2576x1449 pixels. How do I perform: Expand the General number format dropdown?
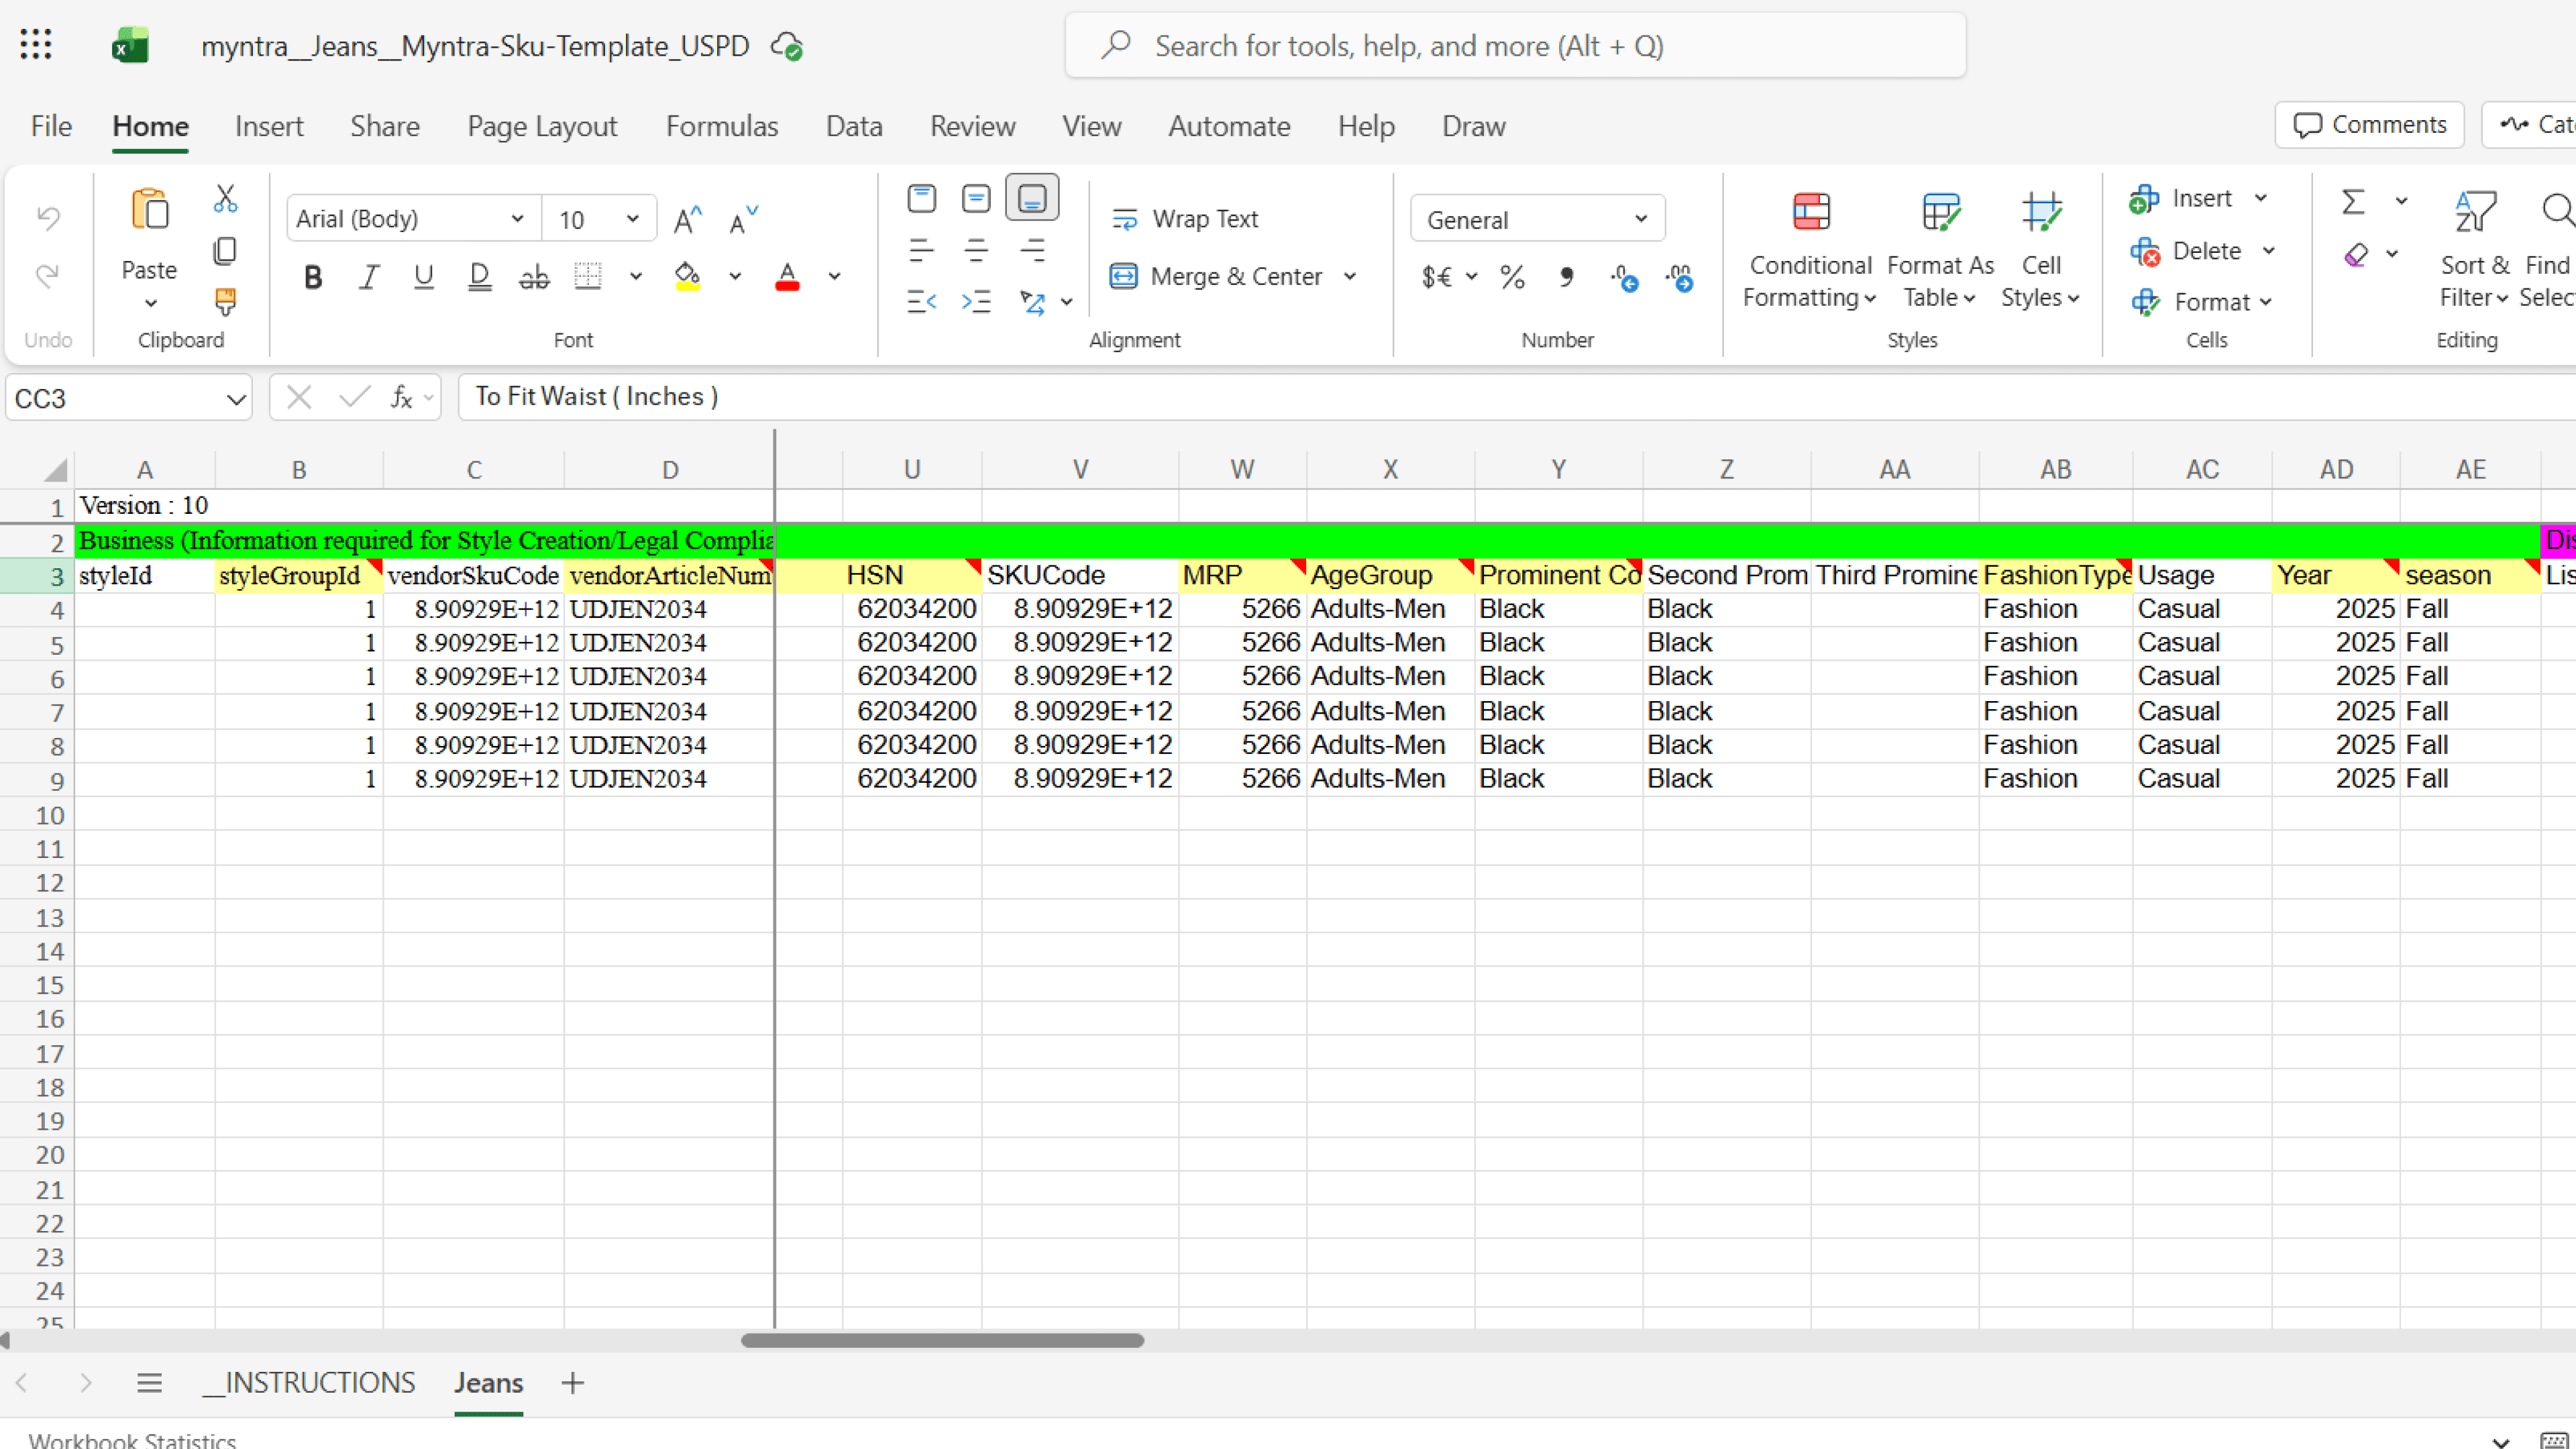tap(1640, 219)
